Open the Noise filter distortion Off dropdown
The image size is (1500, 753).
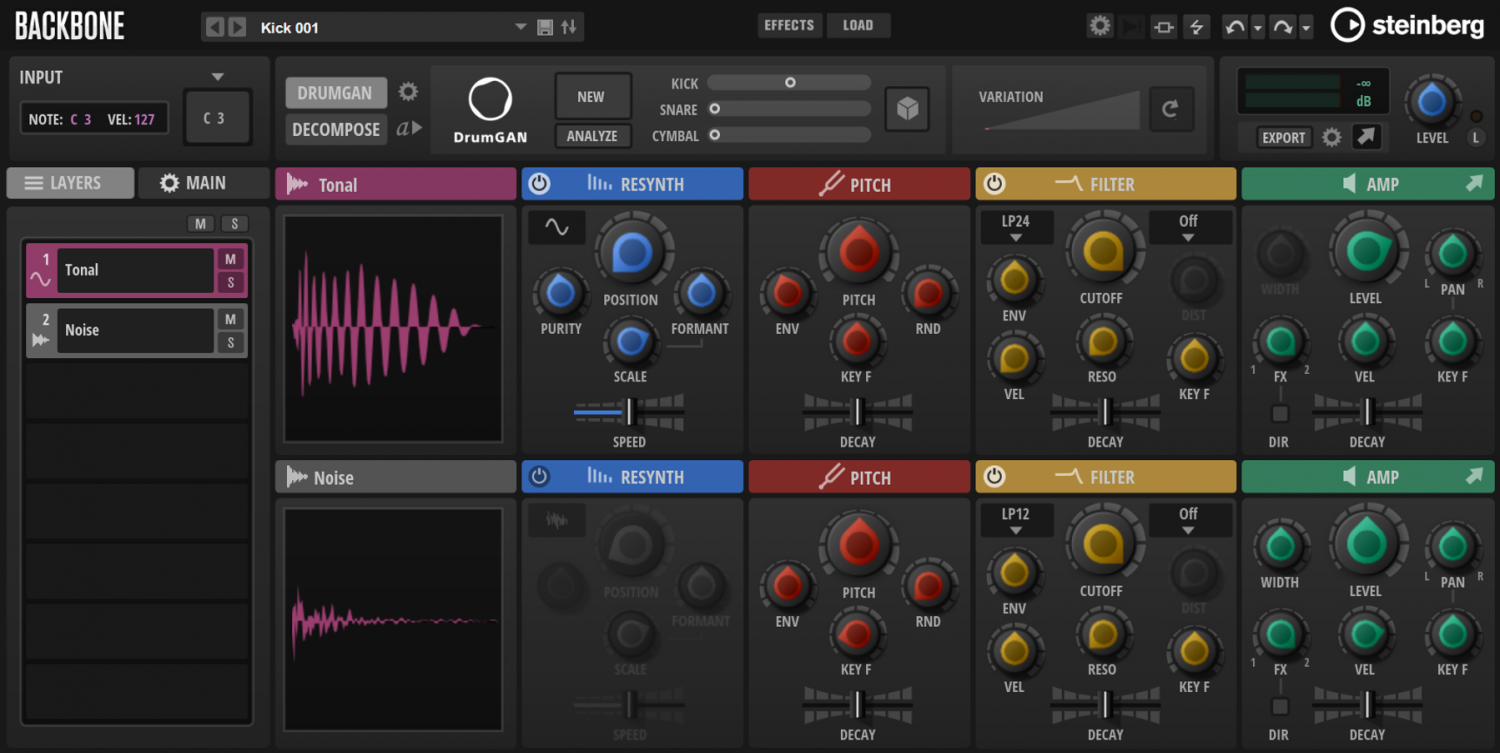click(1189, 520)
